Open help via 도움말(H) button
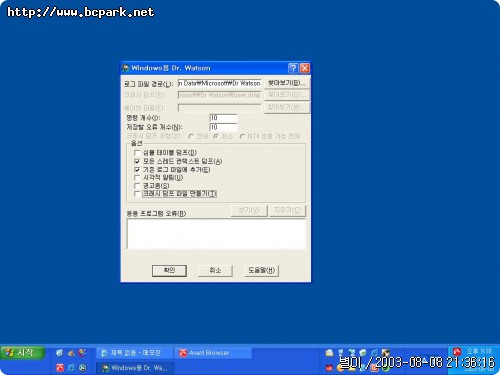 click(262, 270)
